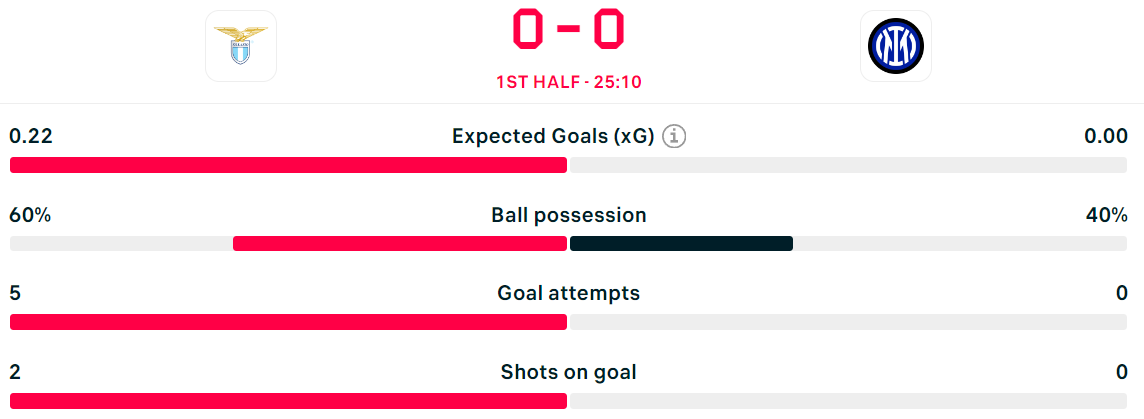Click Lazio's 0.22 xG value
The width and height of the screenshot is (1144, 419).
pos(31,136)
